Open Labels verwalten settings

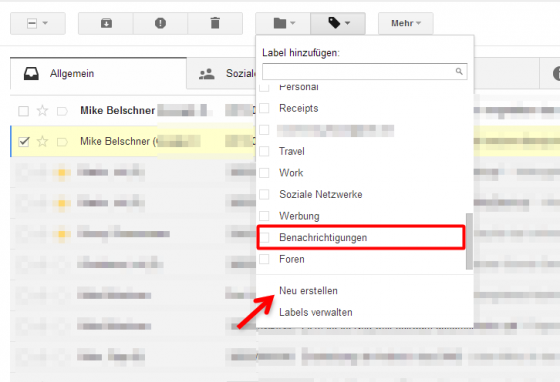click(x=316, y=312)
